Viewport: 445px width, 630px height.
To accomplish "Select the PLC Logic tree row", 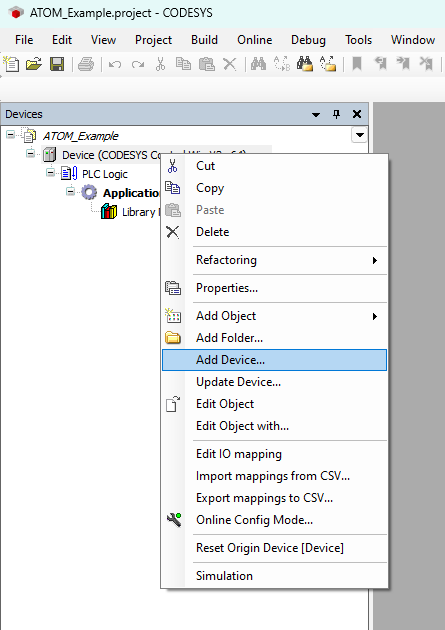I will tap(105, 174).
